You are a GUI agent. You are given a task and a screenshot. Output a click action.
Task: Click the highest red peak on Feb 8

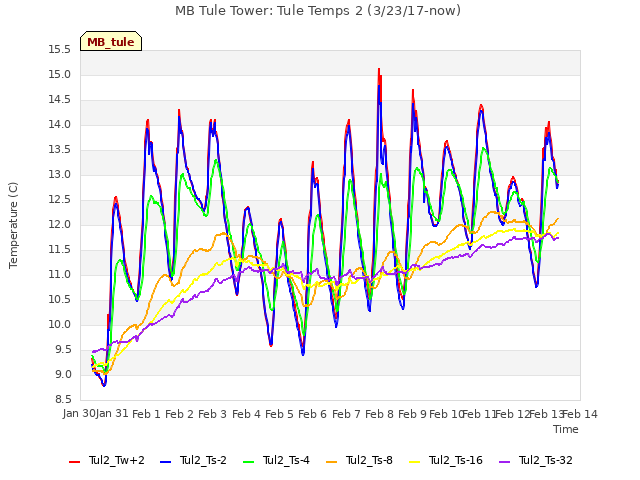pyautogui.click(x=379, y=69)
